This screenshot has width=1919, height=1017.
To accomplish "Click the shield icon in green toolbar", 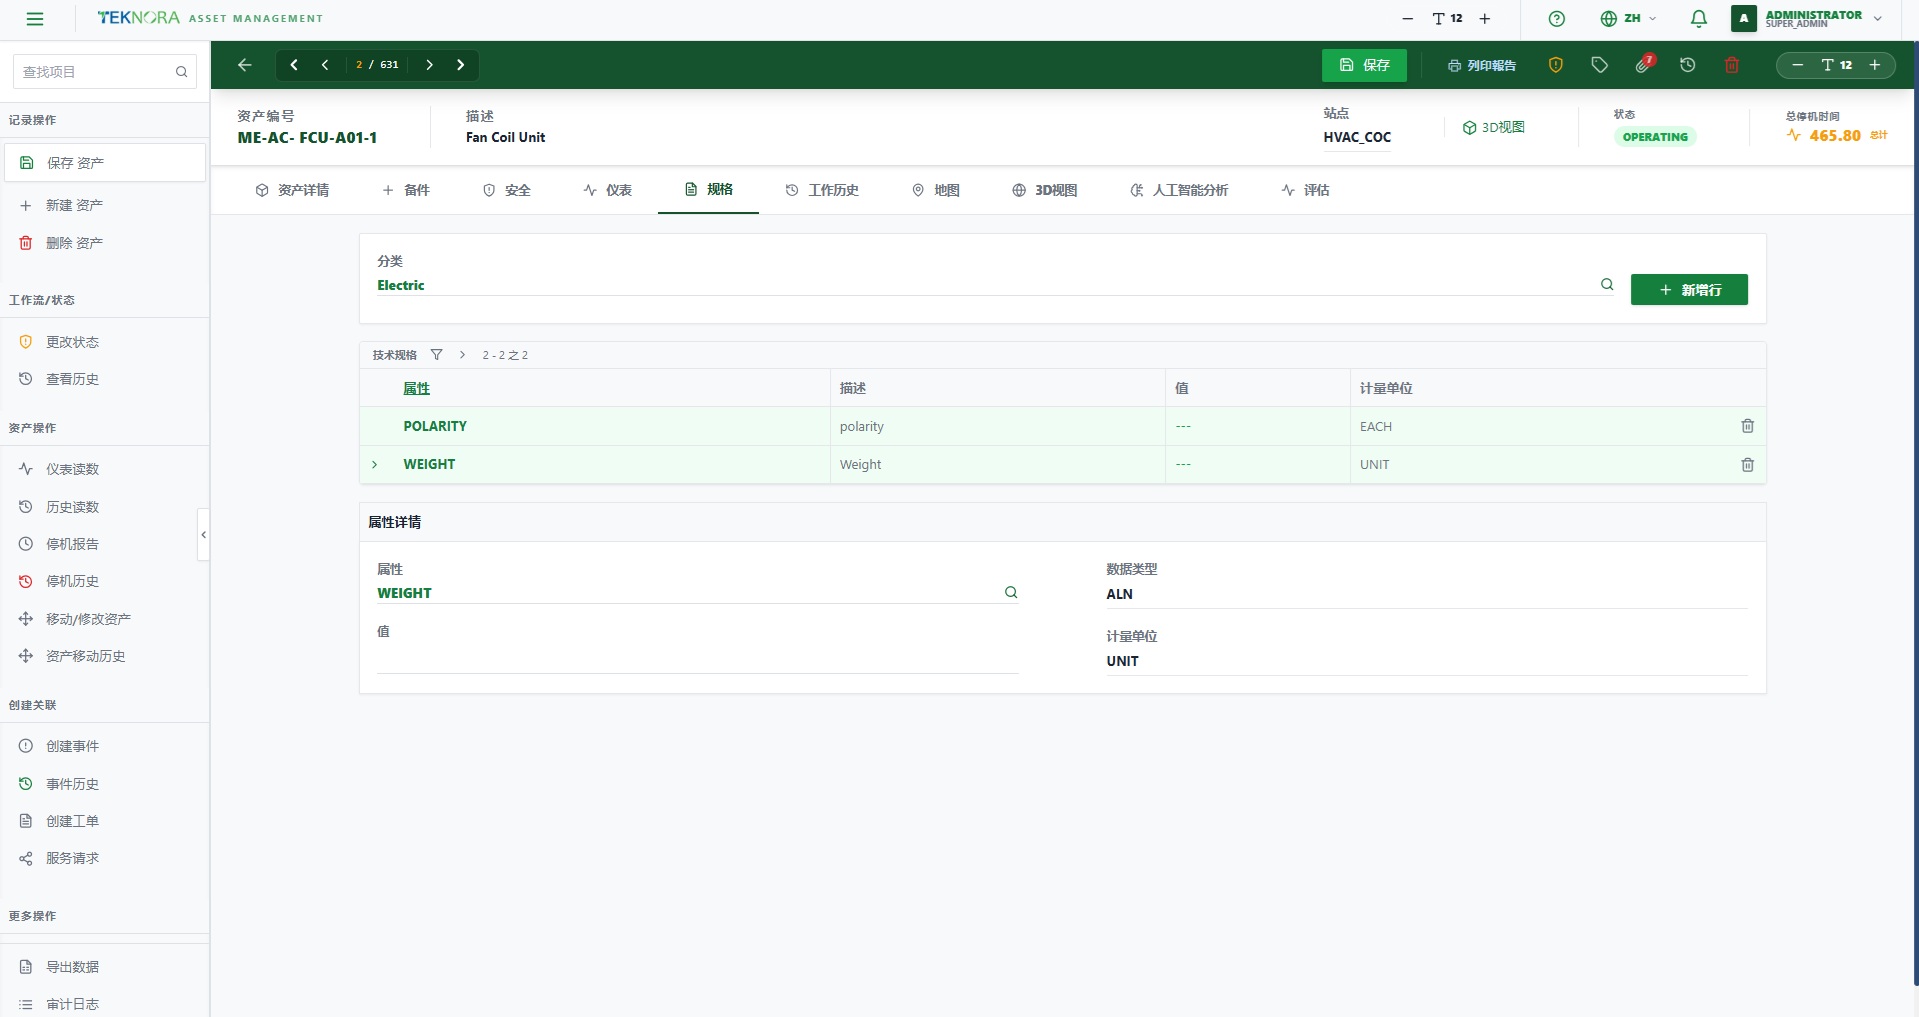I will pyautogui.click(x=1556, y=65).
